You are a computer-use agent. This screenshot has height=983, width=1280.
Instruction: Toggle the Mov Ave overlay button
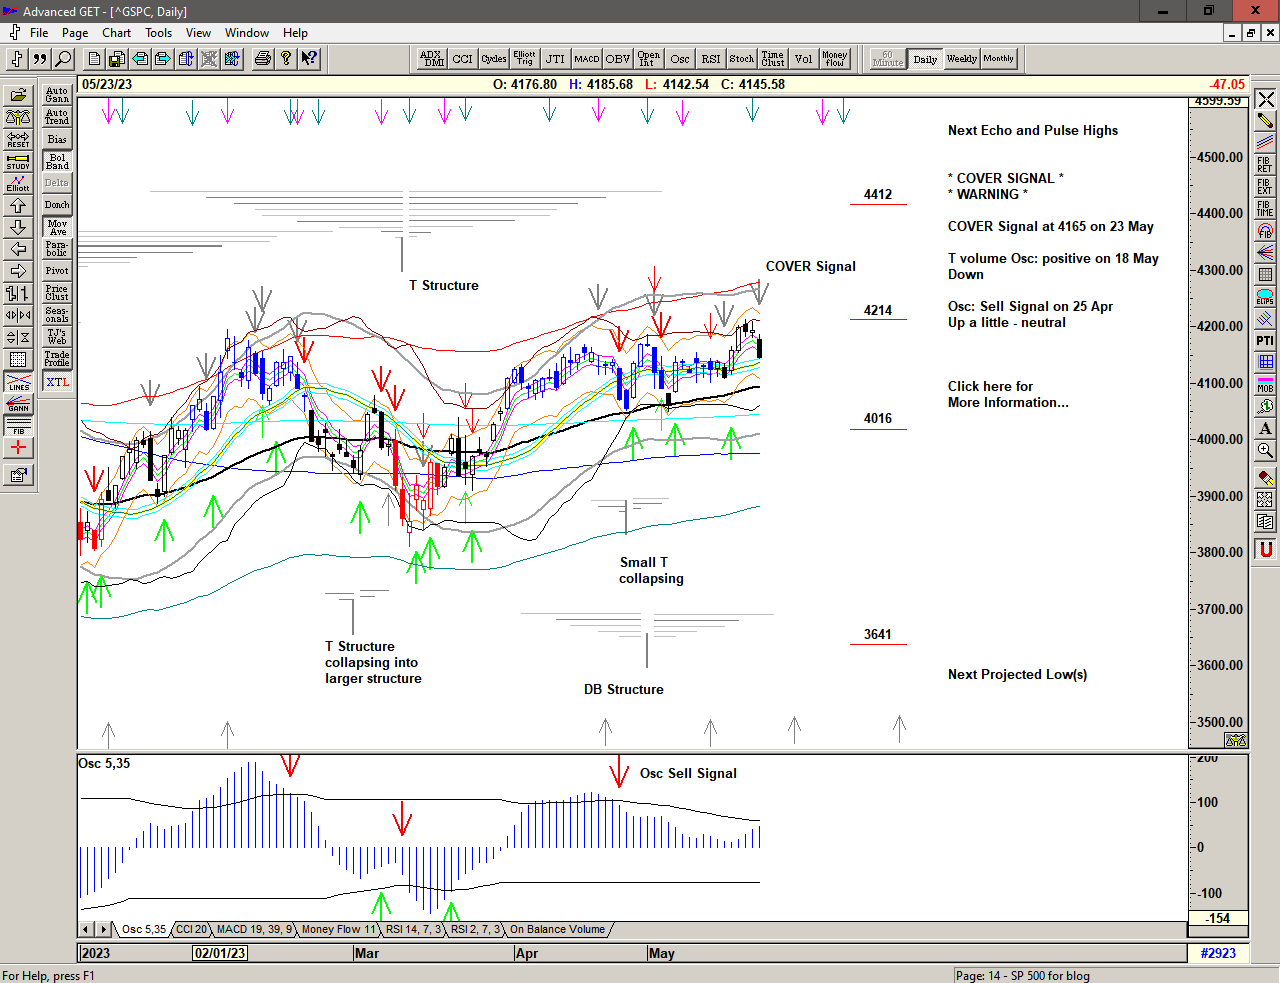click(x=57, y=227)
